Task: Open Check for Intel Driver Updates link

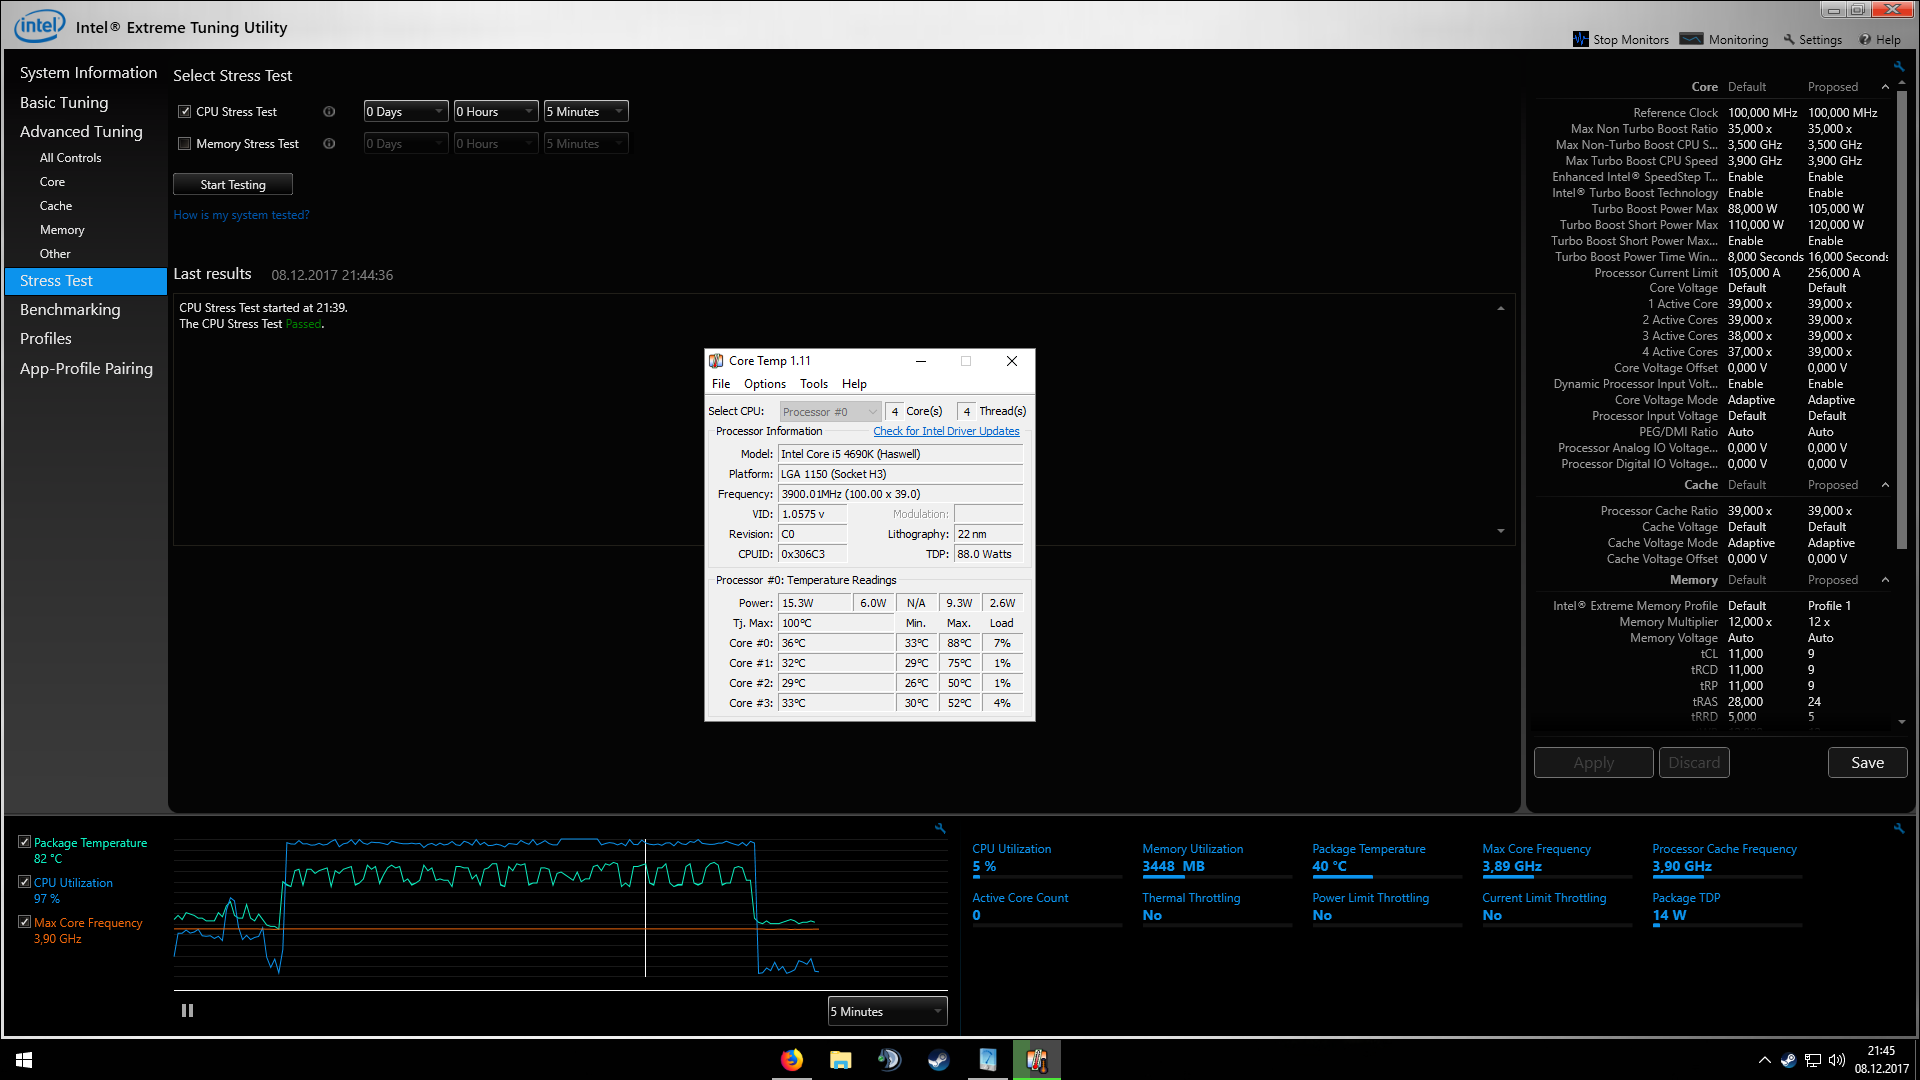Action: [946, 431]
